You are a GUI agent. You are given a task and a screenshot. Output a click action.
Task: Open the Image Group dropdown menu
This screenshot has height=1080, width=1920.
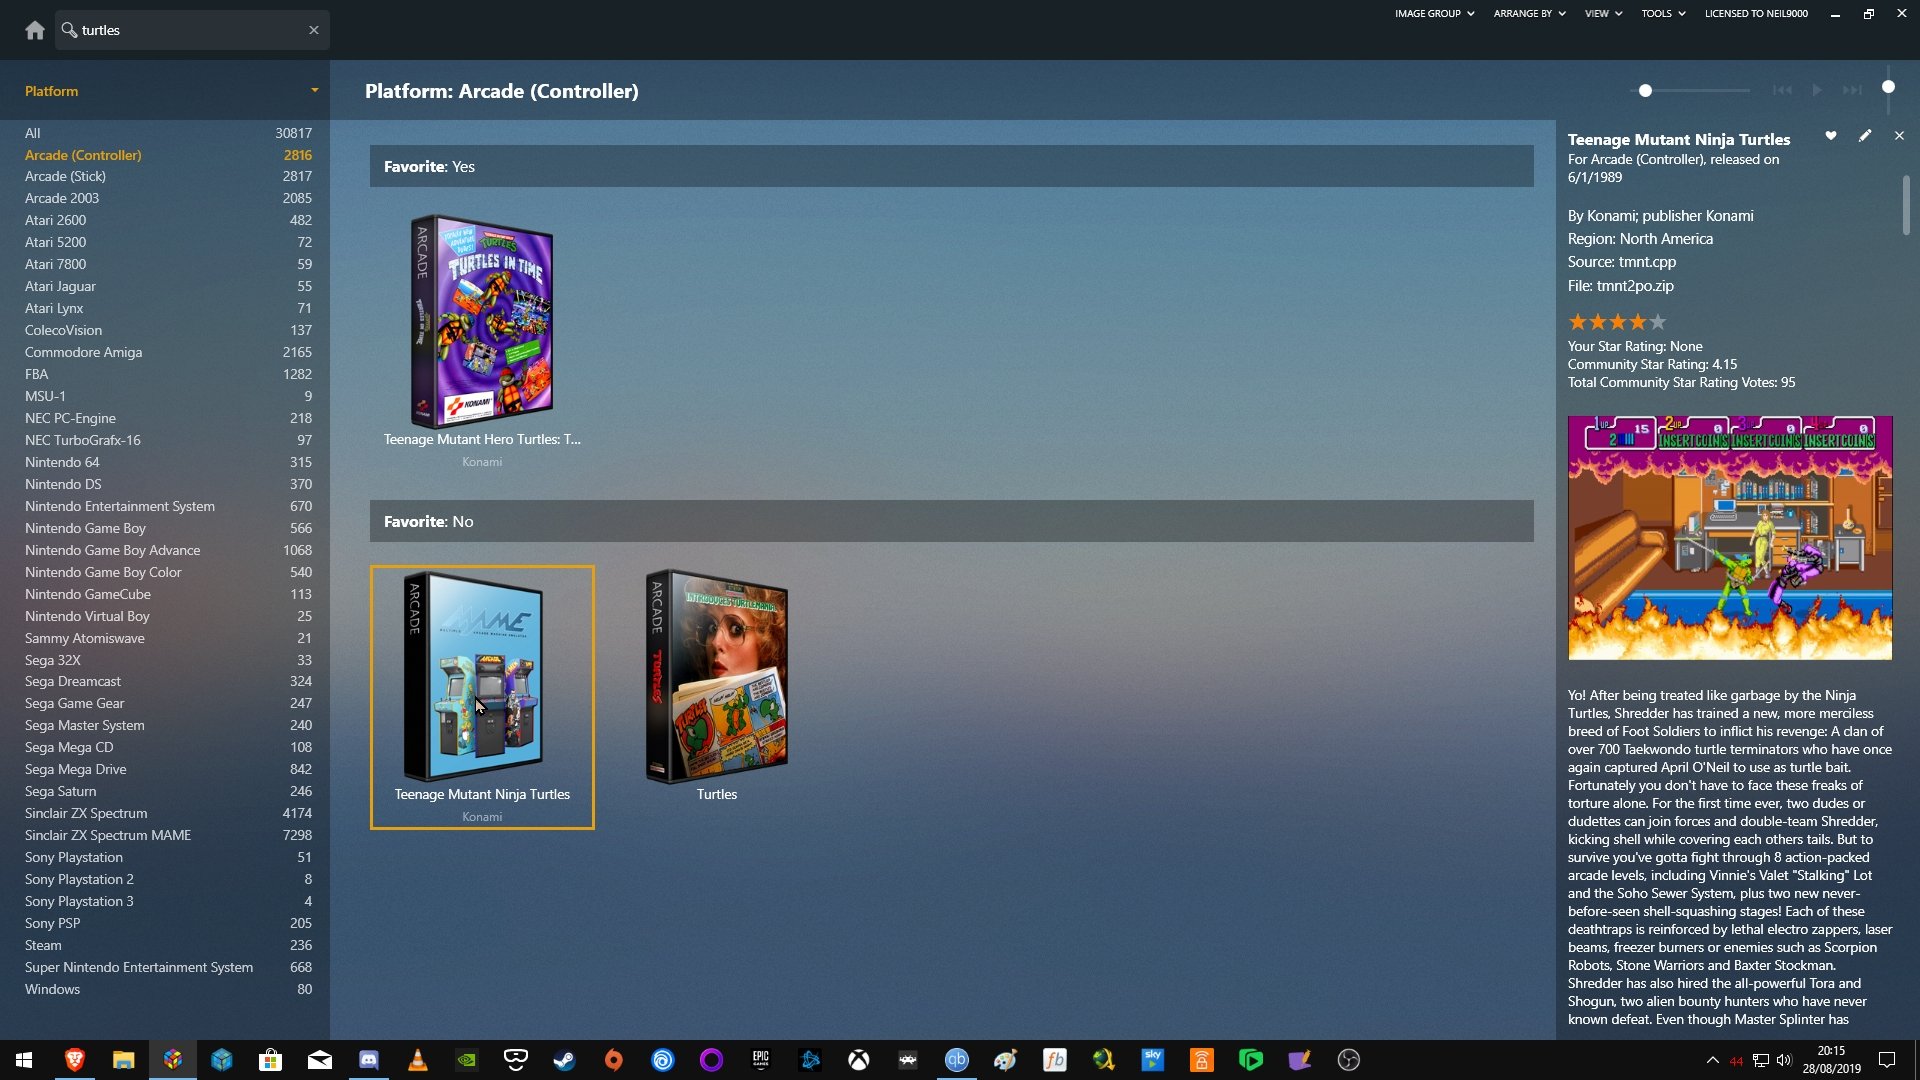click(1434, 14)
